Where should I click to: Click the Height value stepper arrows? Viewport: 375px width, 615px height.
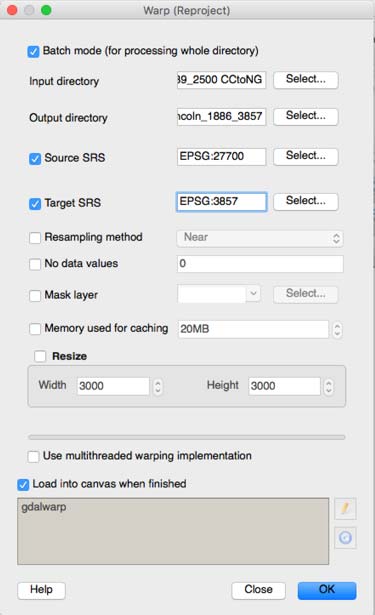click(329, 387)
